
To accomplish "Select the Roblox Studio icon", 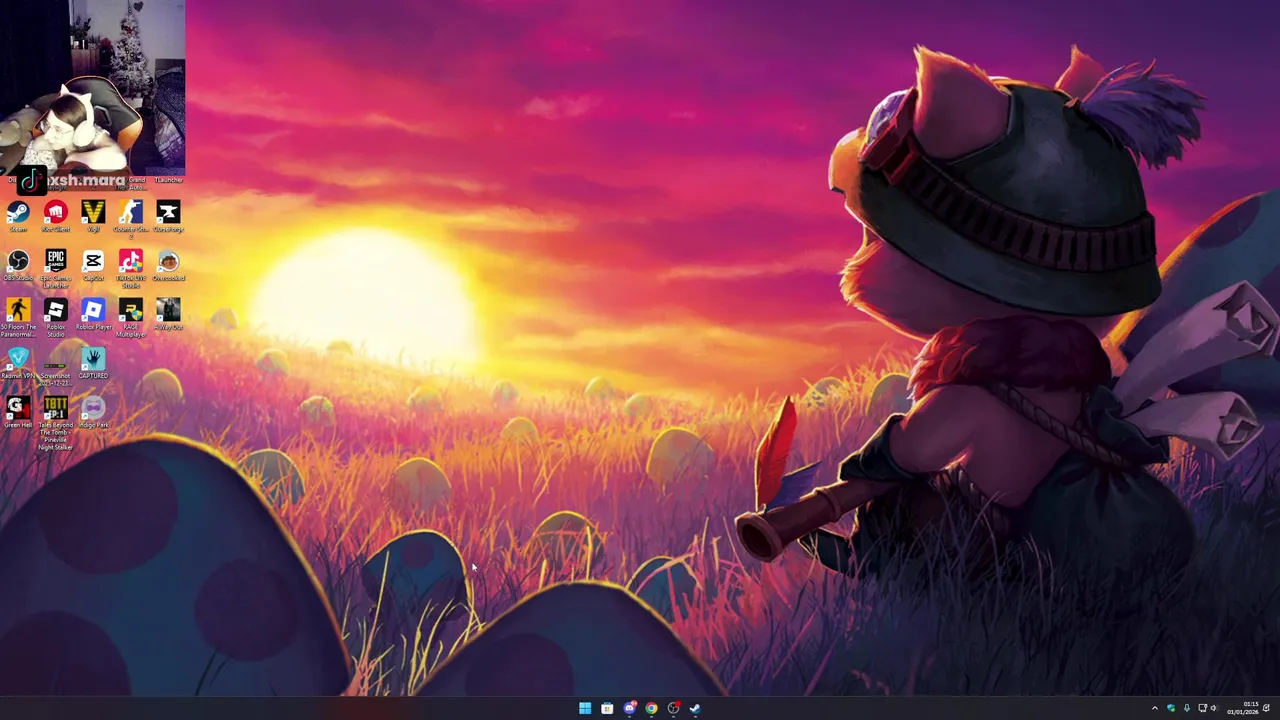I will point(55,318).
